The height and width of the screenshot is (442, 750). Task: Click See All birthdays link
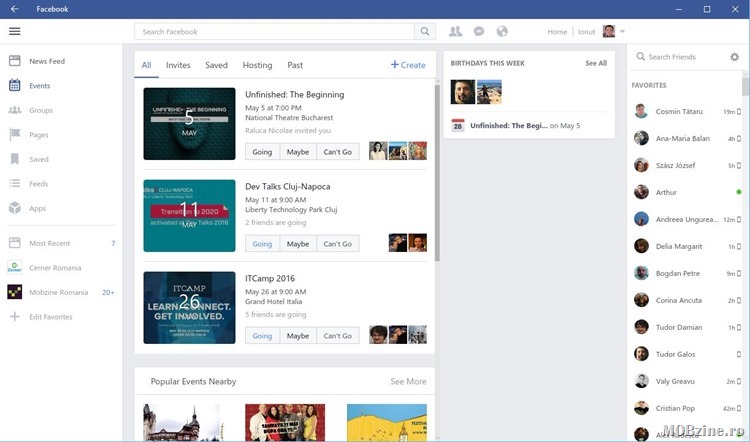click(x=596, y=63)
